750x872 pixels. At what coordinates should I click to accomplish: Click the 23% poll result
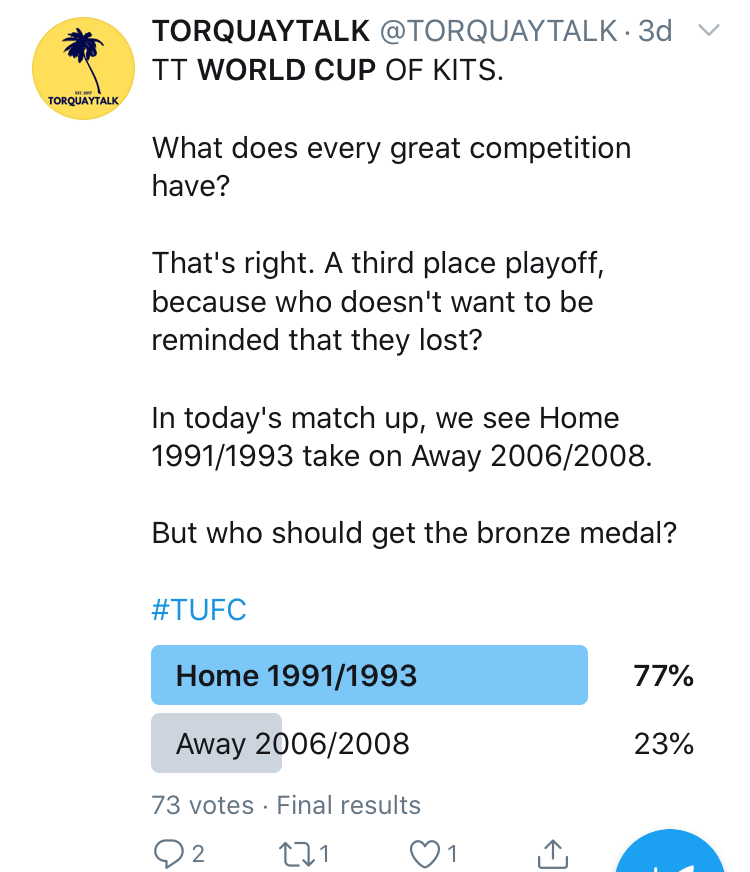[663, 744]
